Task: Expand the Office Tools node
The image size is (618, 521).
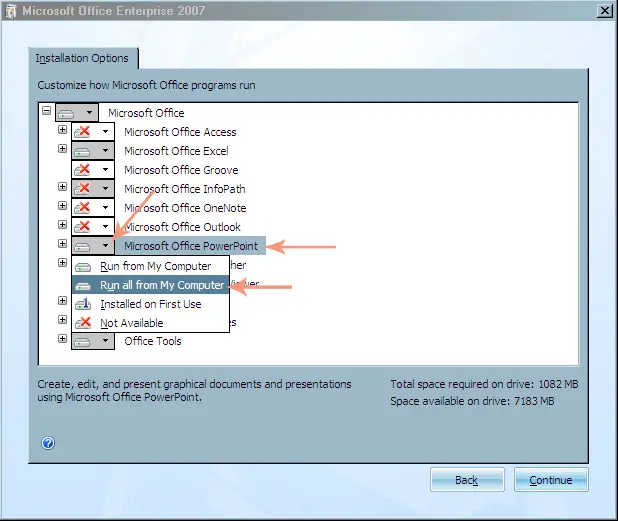Action: [62, 339]
